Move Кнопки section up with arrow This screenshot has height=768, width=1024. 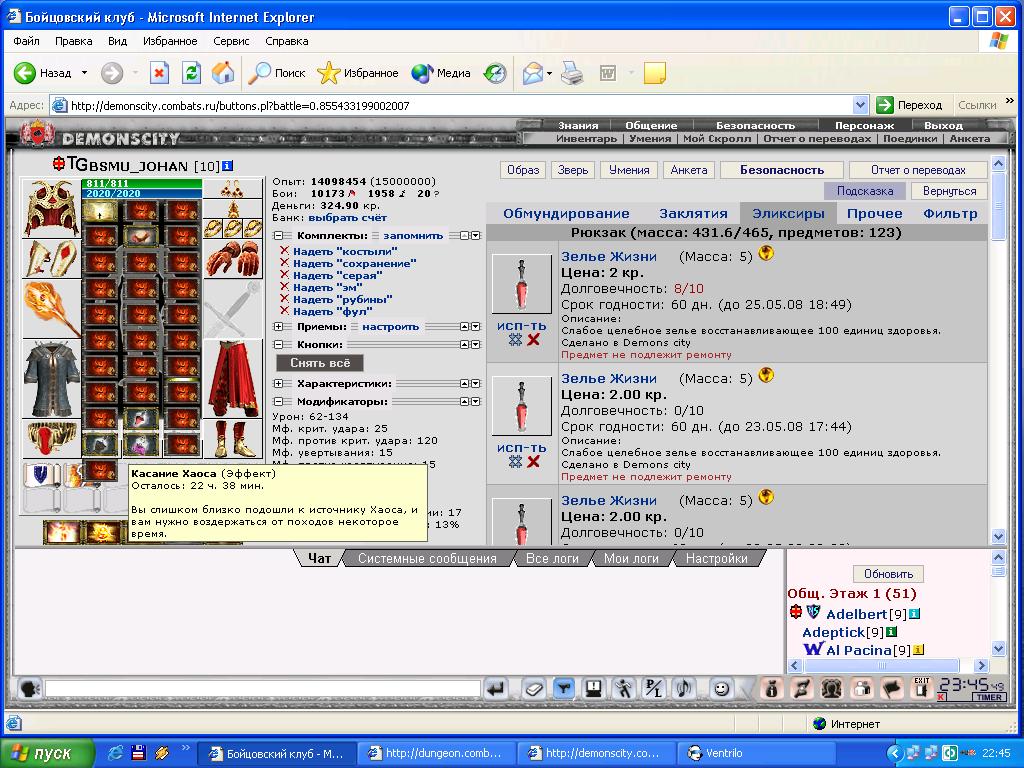(x=464, y=344)
